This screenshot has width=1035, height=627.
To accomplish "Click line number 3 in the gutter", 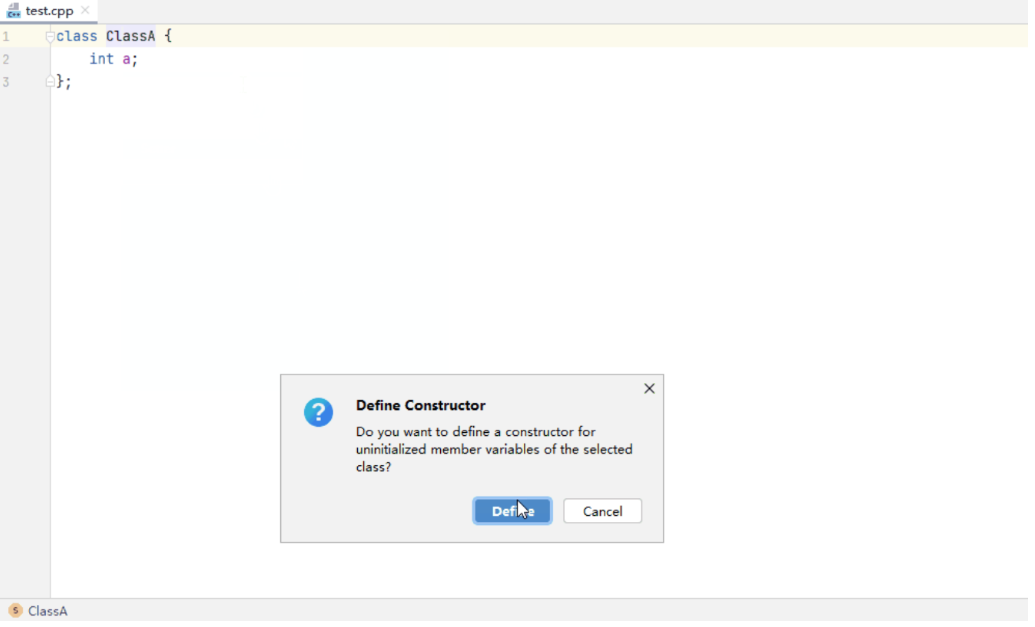I will [x=6, y=82].
